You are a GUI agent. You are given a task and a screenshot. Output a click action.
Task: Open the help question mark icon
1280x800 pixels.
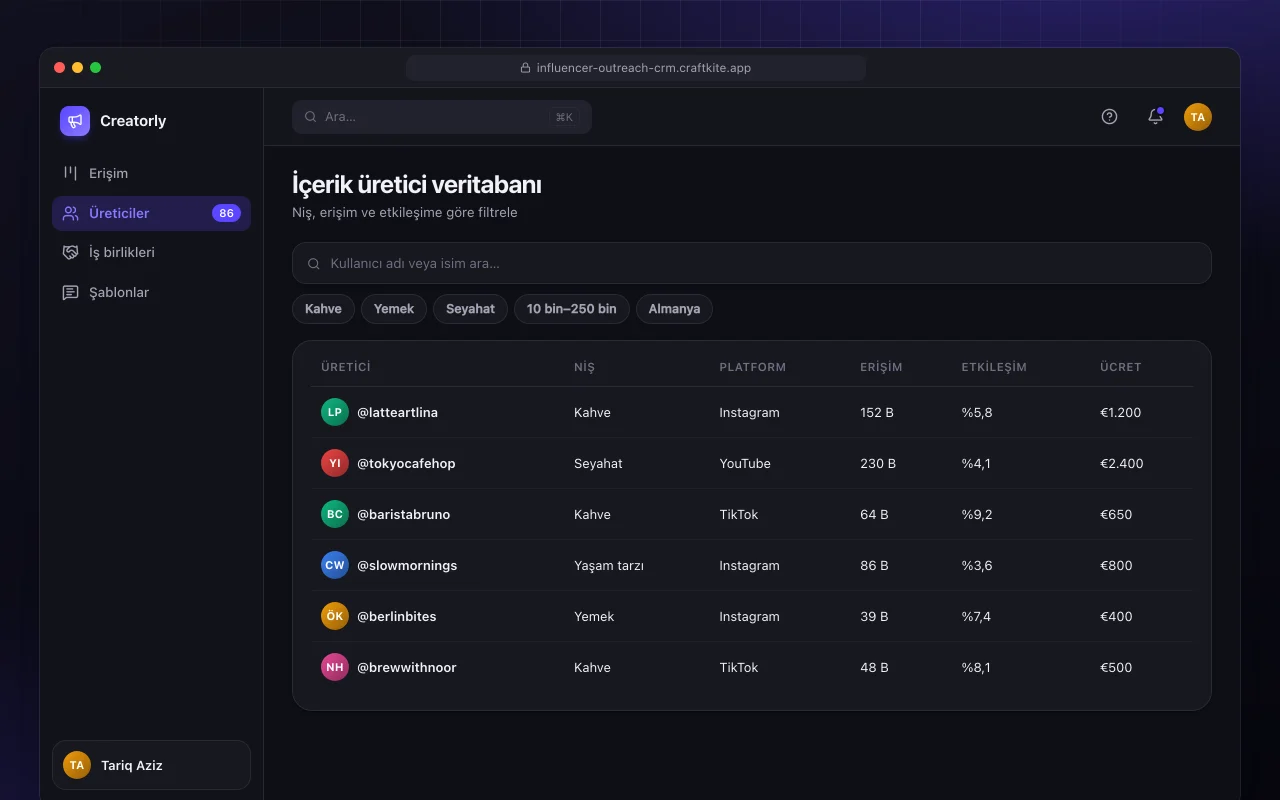1109,117
